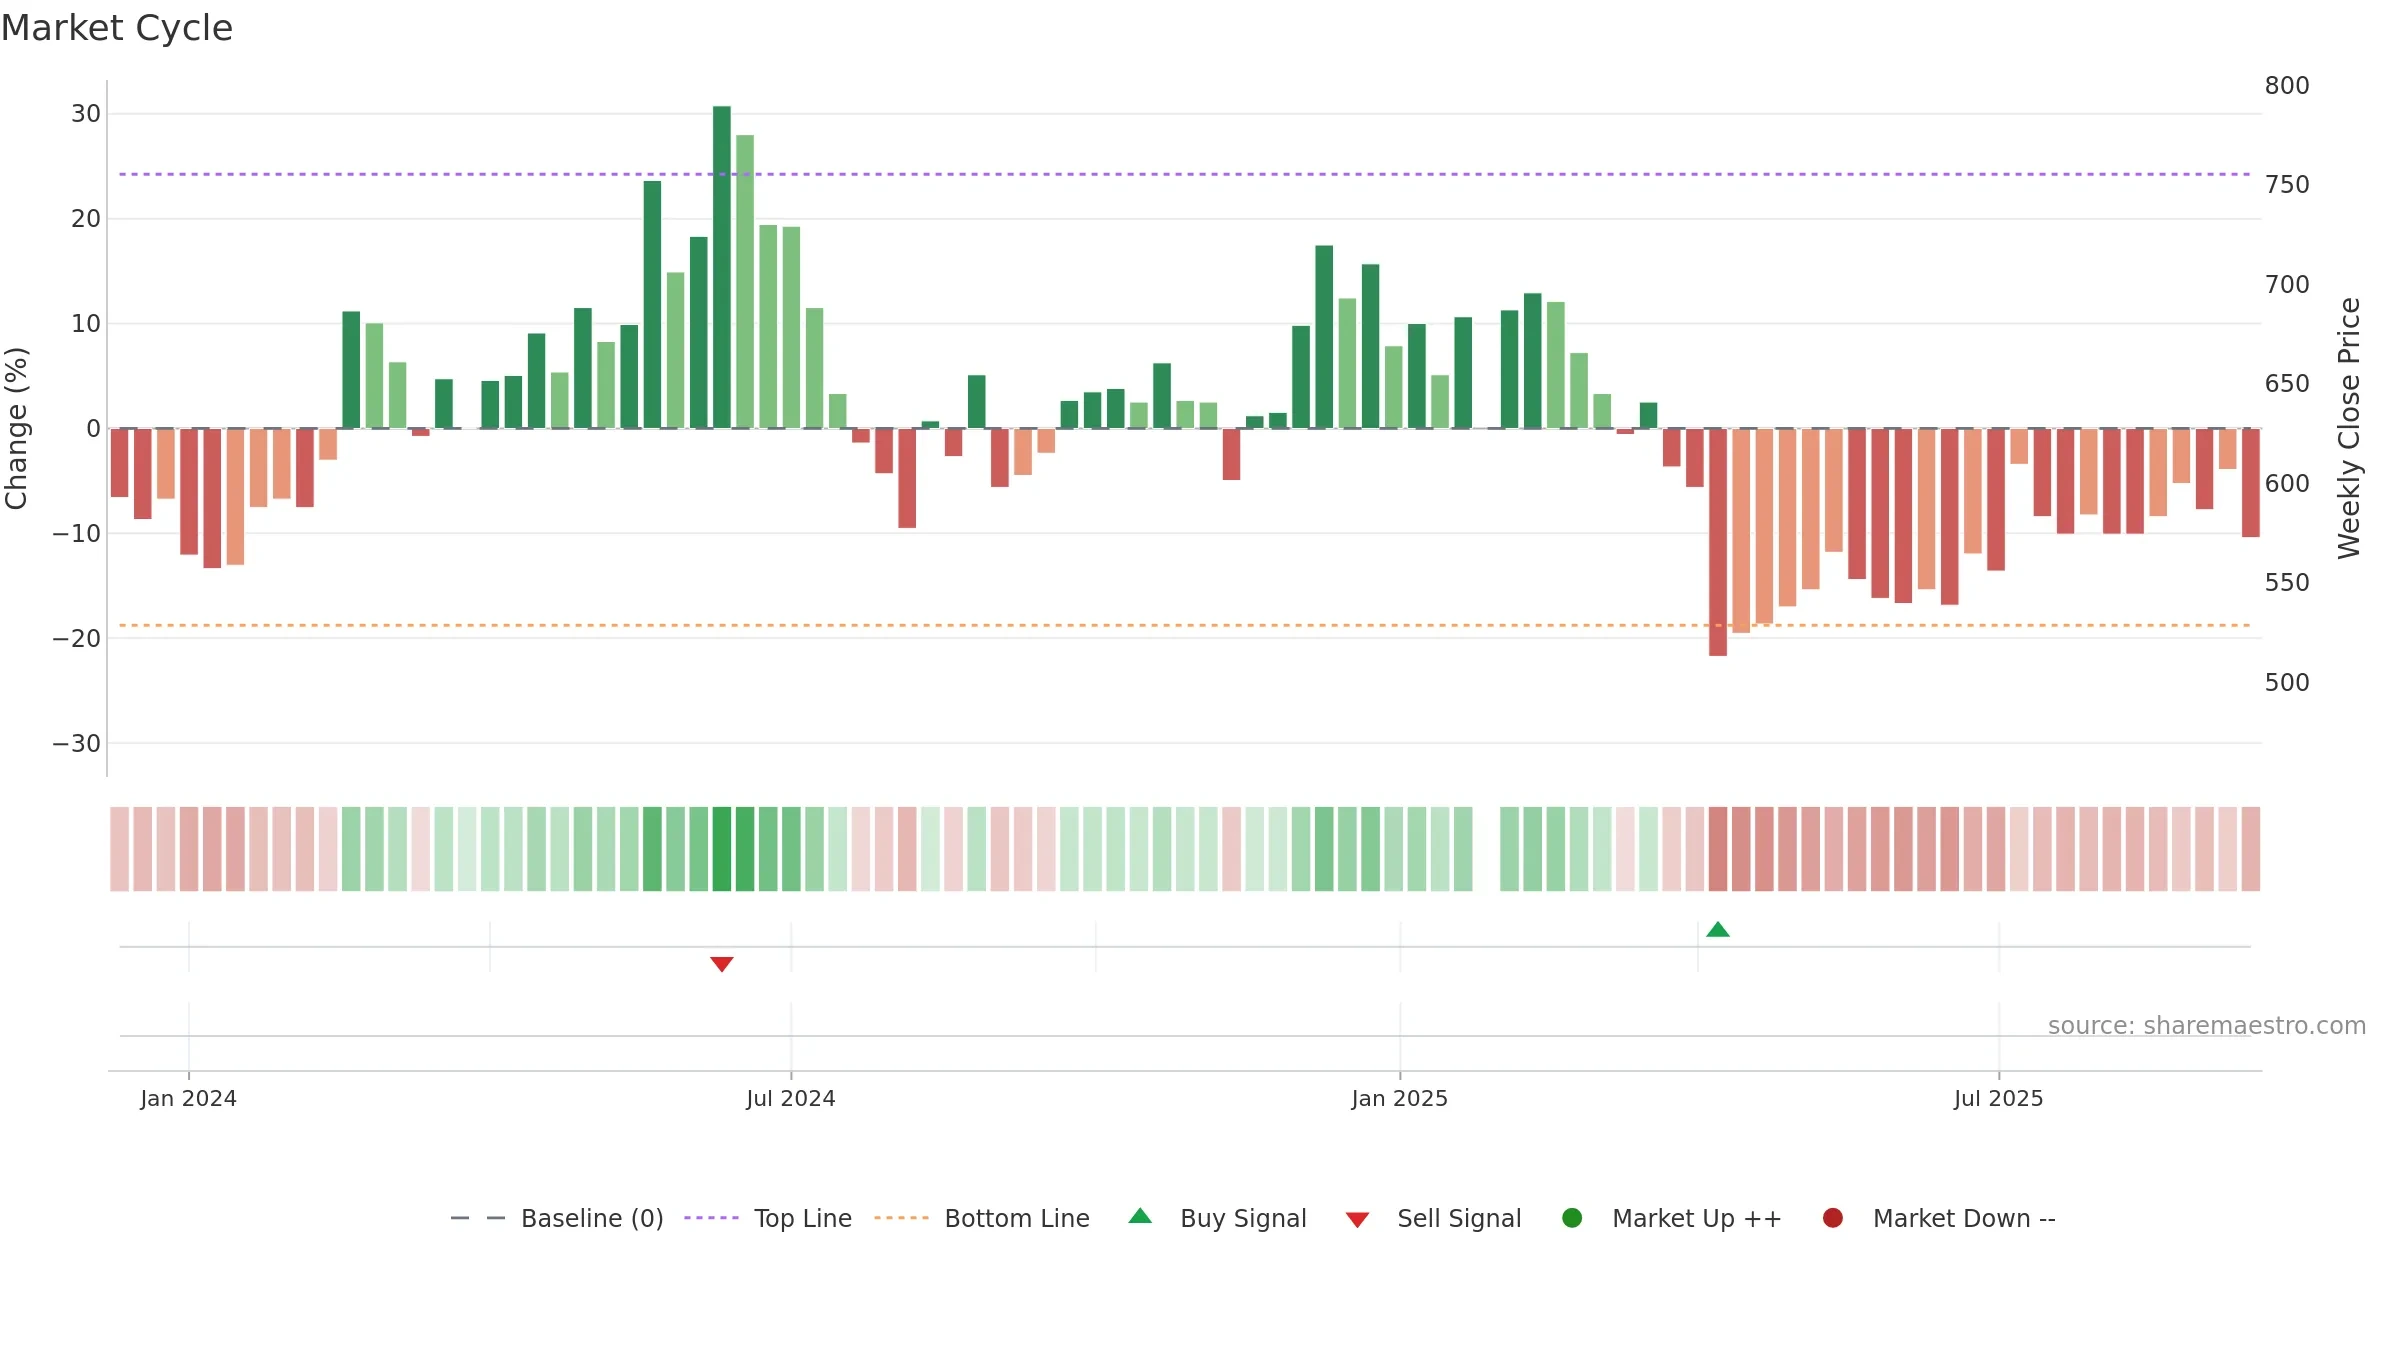
Task: Click the Jul 2025 axis label
Action: coord(1999,1098)
